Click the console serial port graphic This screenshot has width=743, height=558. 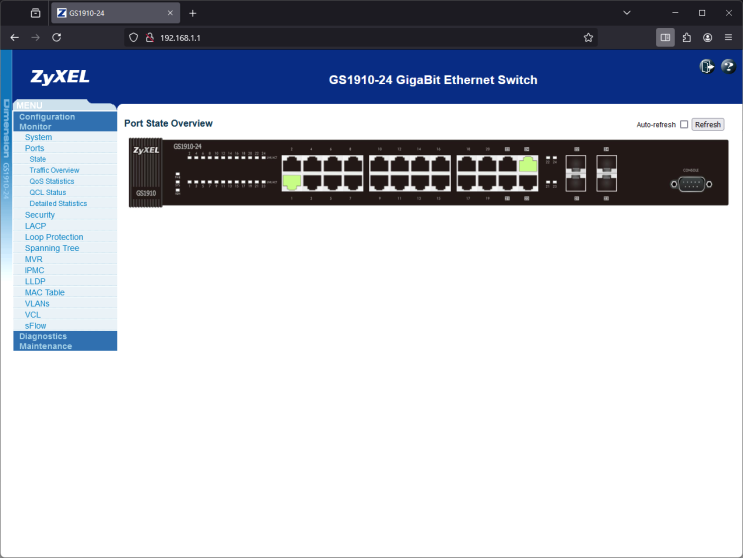pos(691,184)
